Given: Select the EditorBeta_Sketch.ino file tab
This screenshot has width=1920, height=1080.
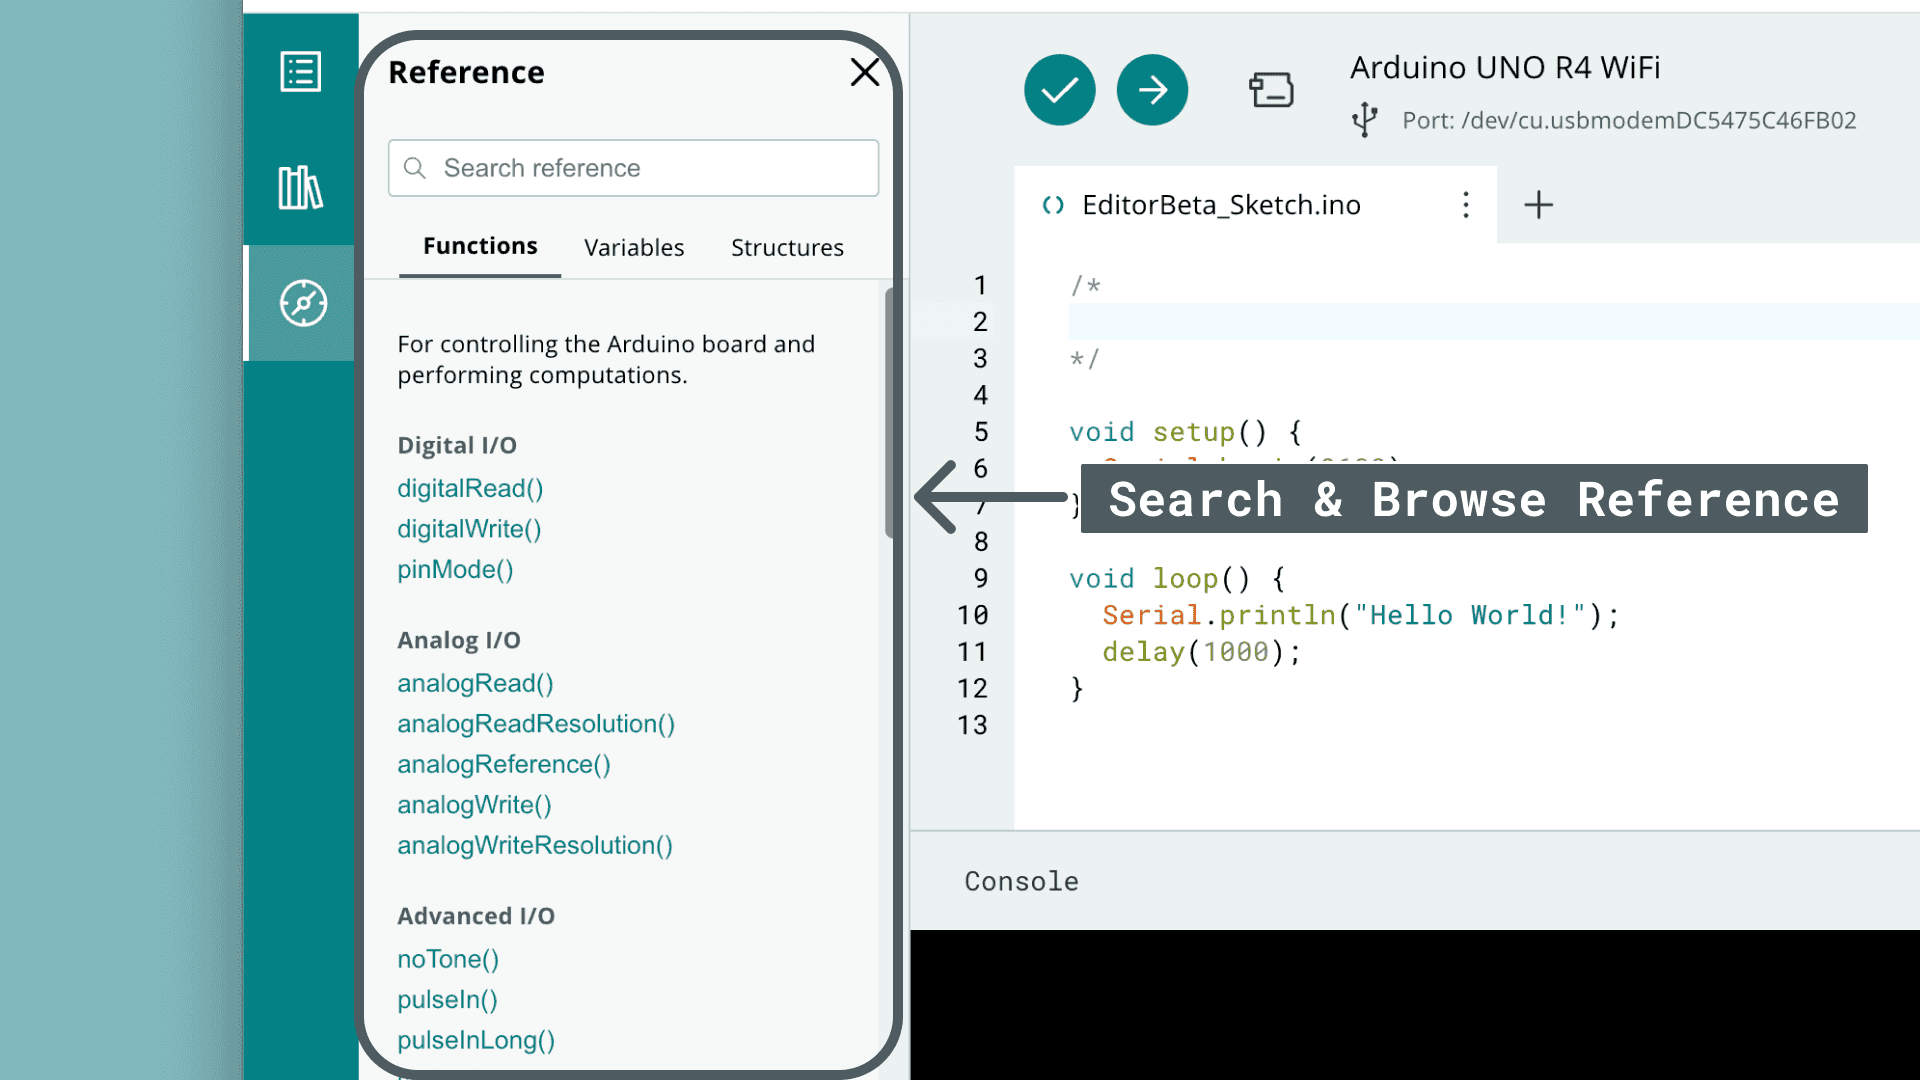Looking at the screenshot, I should 1220,205.
